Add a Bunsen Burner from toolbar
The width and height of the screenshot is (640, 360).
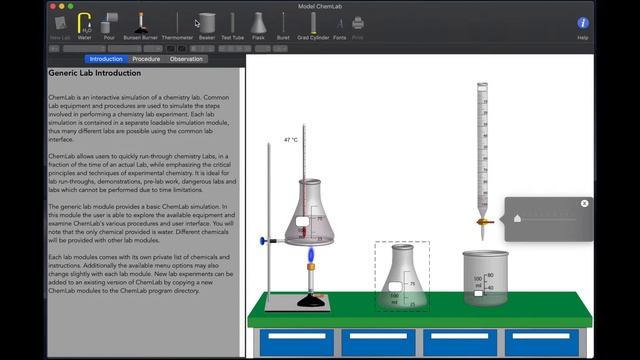coord(140,27)
